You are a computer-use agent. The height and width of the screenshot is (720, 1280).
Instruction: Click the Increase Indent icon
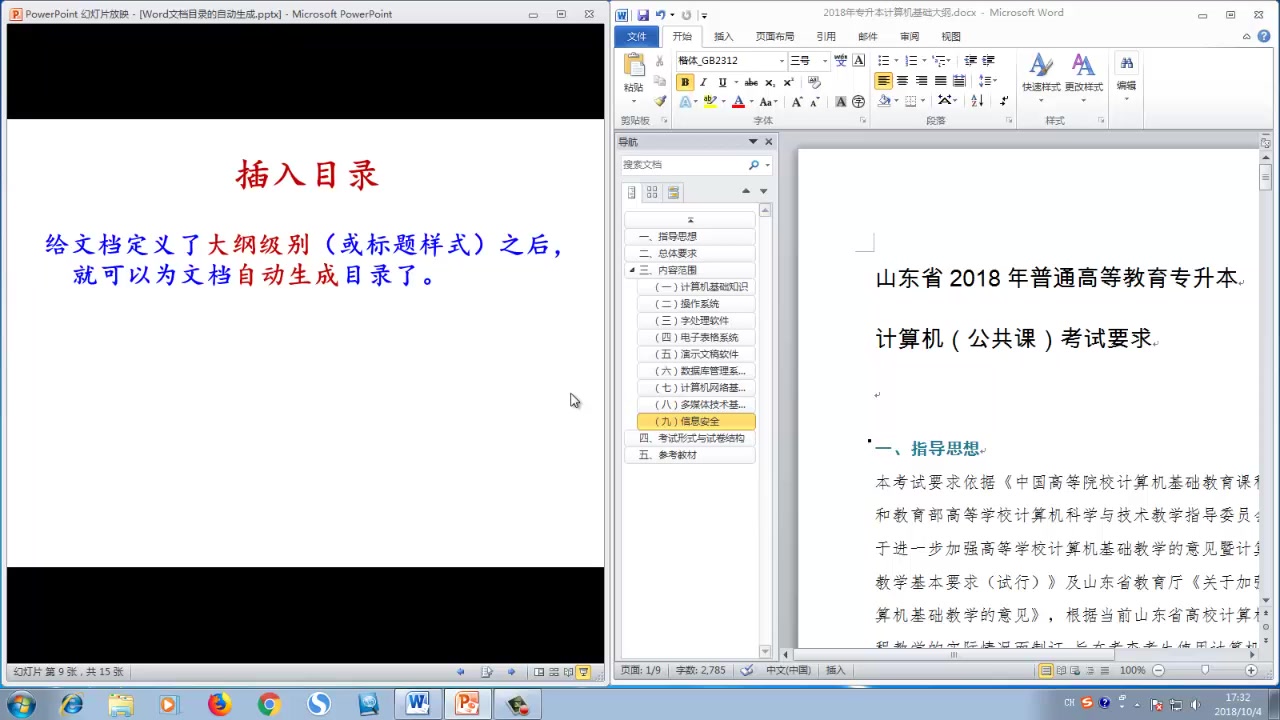tap(989, 61)
